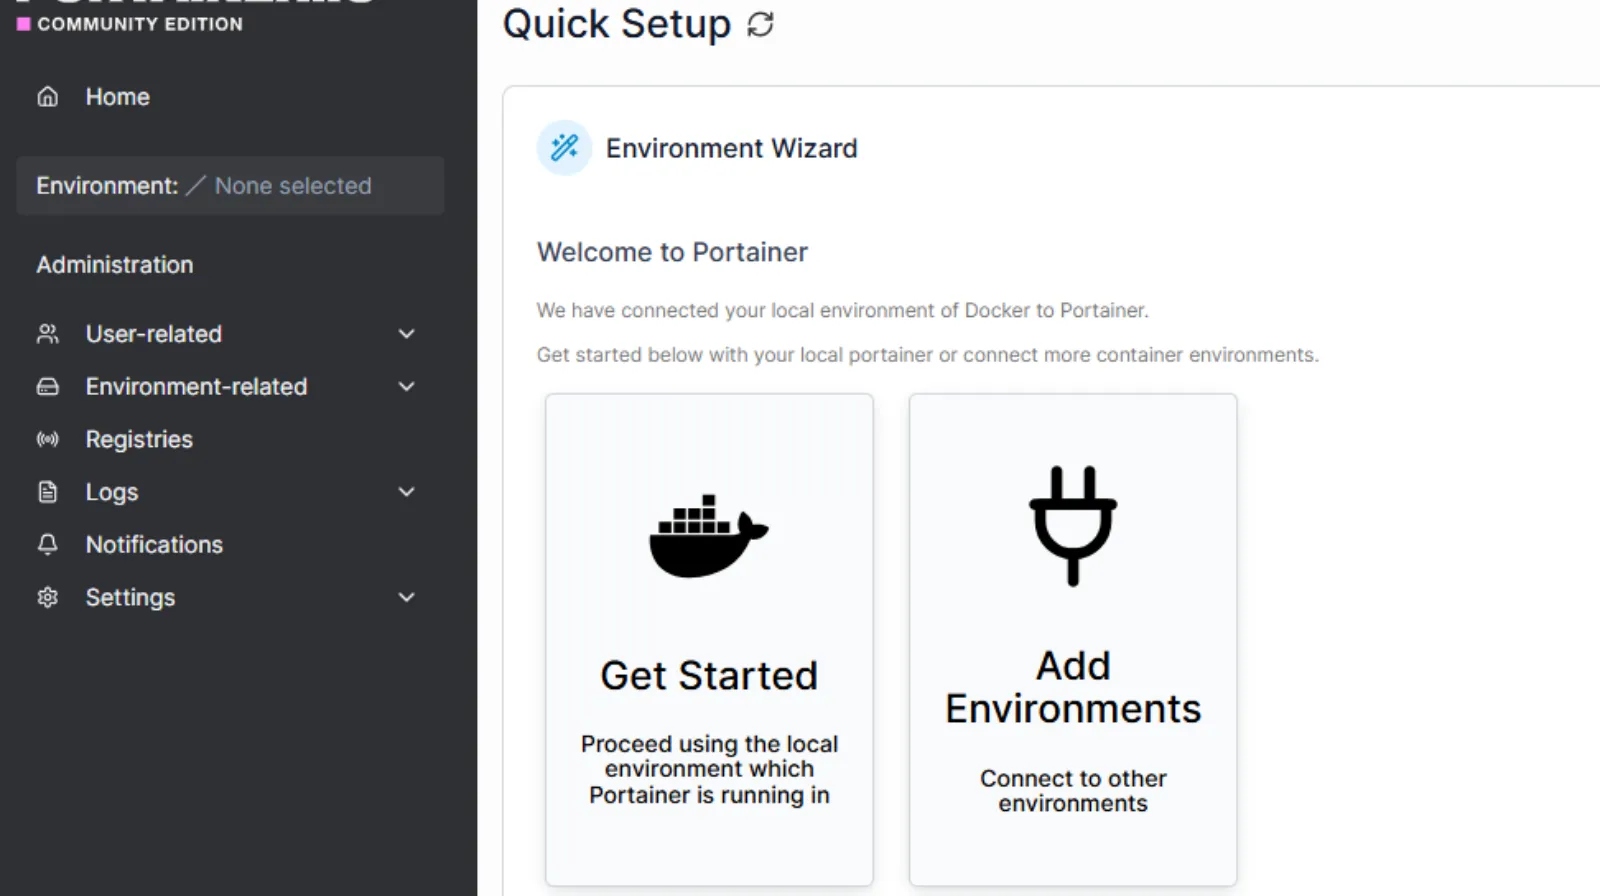The height and width of the screenshot is (896, 1600).
Task: Click the refresh icon beside Quick Setup
Action: [760, 25]
